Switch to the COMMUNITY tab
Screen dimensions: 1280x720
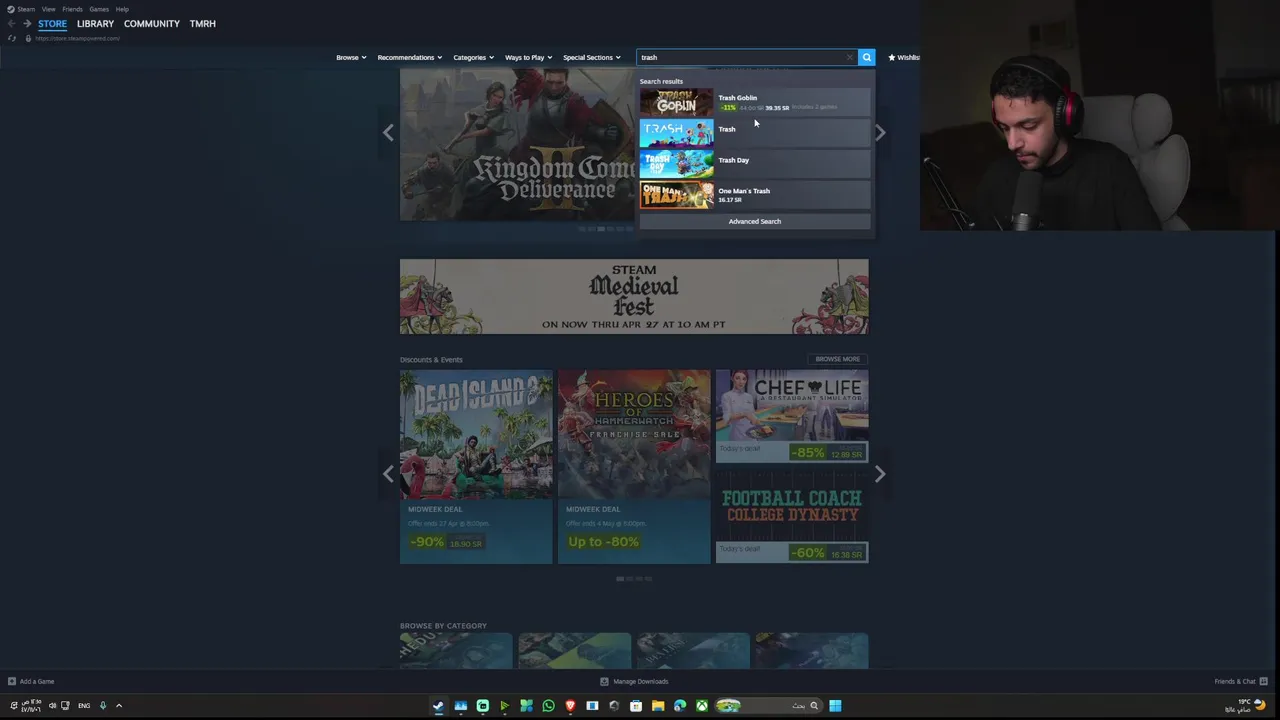pos(152,23)
